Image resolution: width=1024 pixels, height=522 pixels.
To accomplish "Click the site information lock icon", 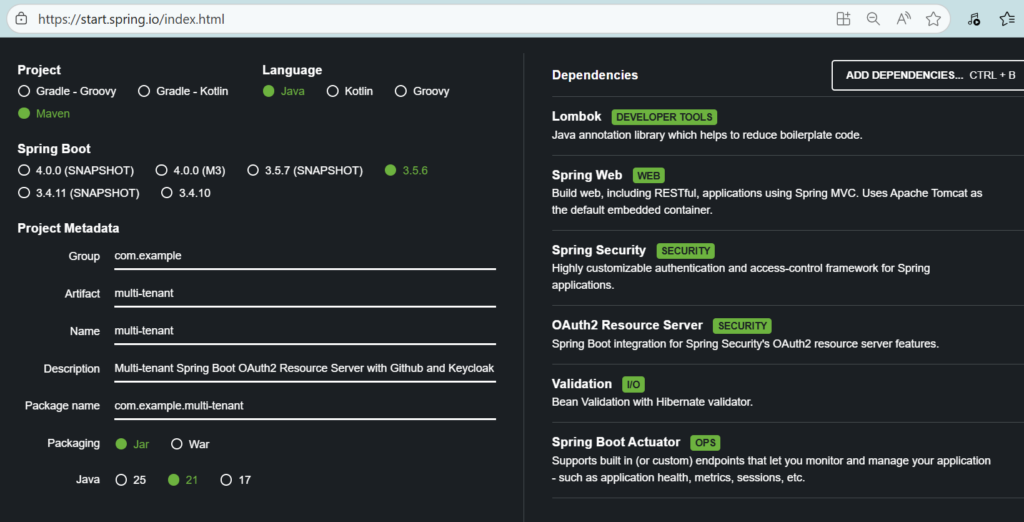I will [x=22, y=19].
